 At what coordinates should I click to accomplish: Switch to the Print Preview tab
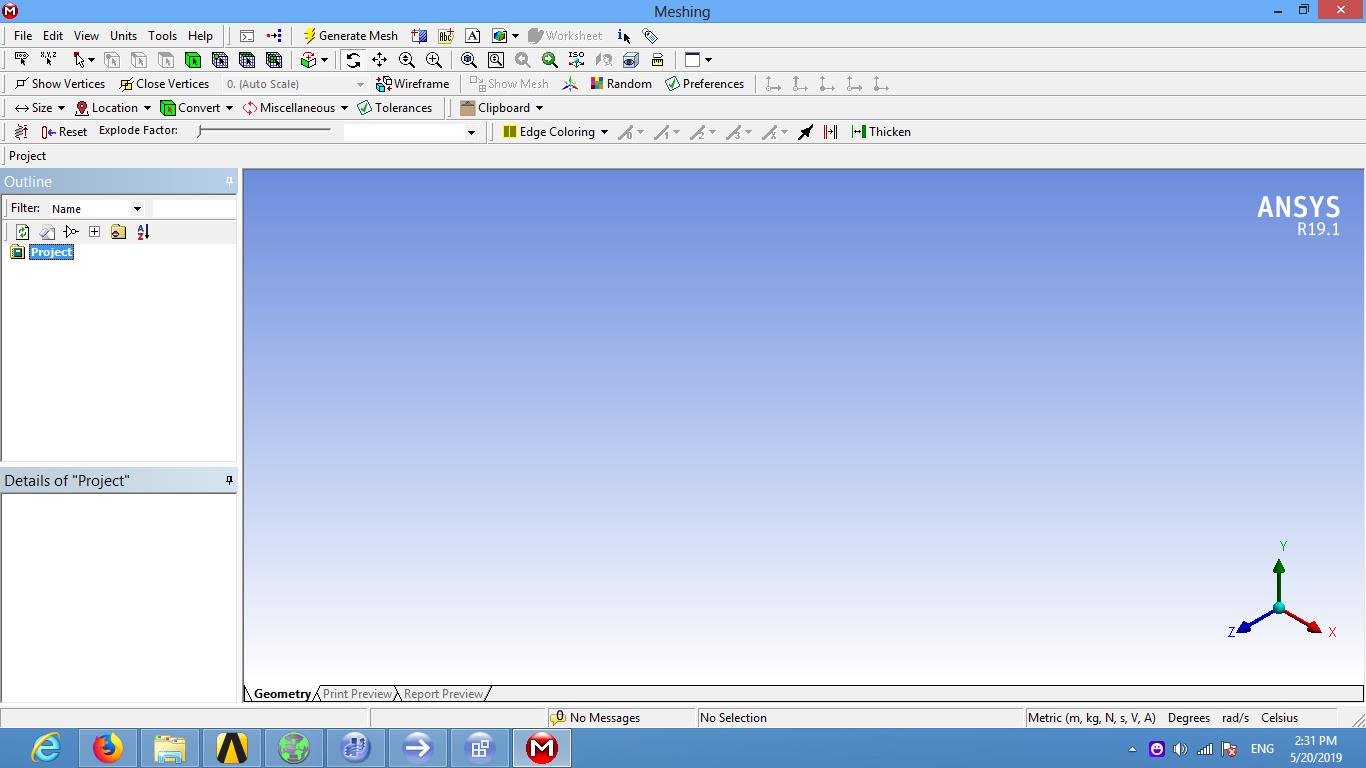(356, 693)
